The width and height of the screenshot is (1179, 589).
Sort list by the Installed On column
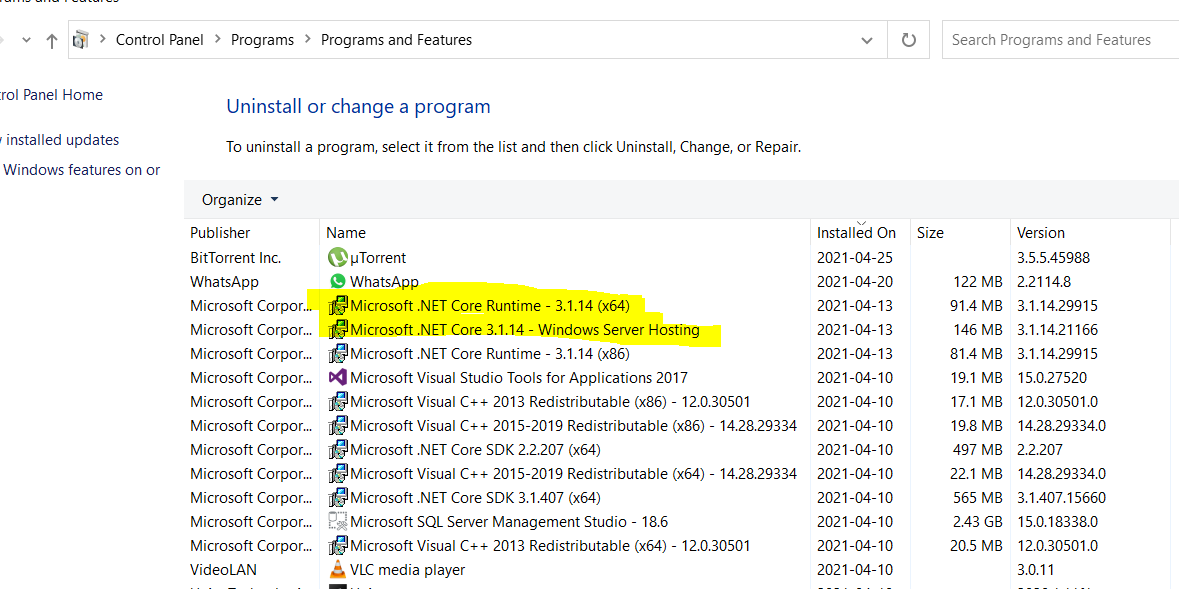pyautogui.click(x=856, y=232)
